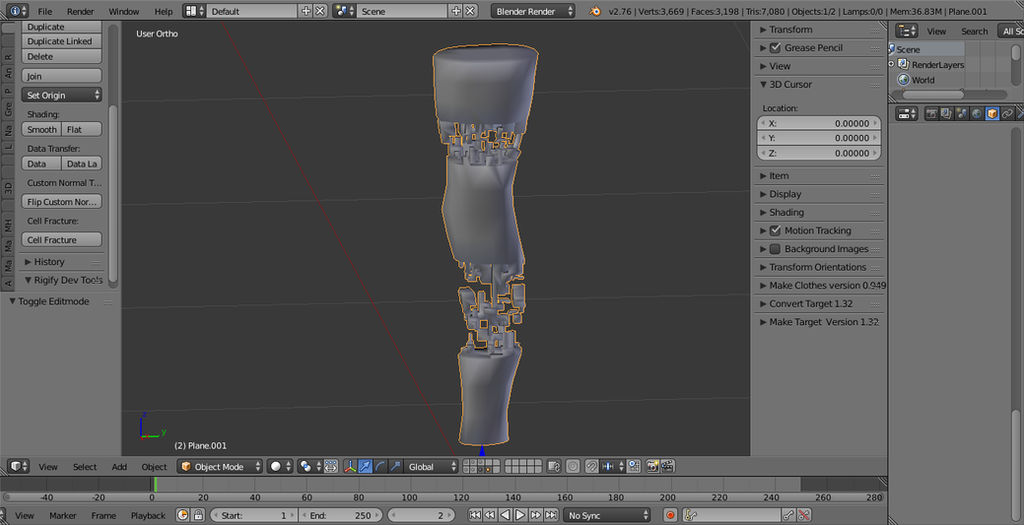Click the OpenGL render animation clapper icon
1024x525 pixels.
(x=667, y=467)
